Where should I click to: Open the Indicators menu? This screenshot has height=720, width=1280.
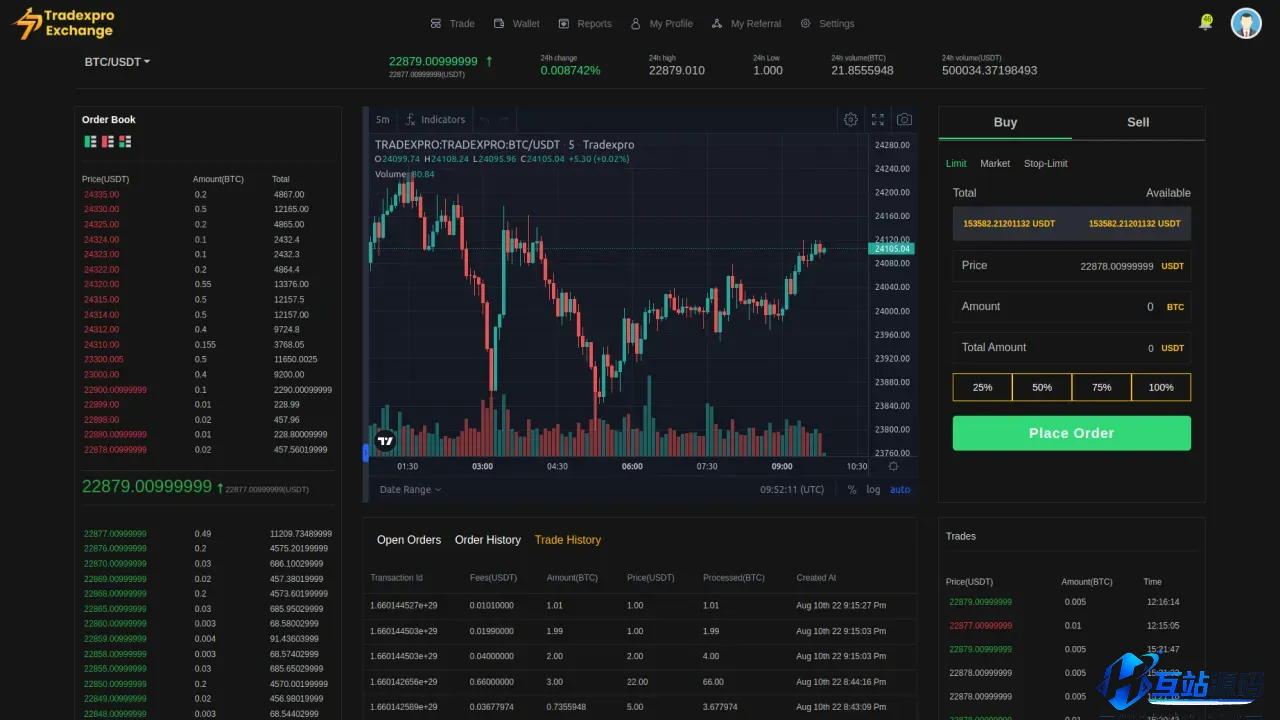pyautogui.click(x=435, y=119)
